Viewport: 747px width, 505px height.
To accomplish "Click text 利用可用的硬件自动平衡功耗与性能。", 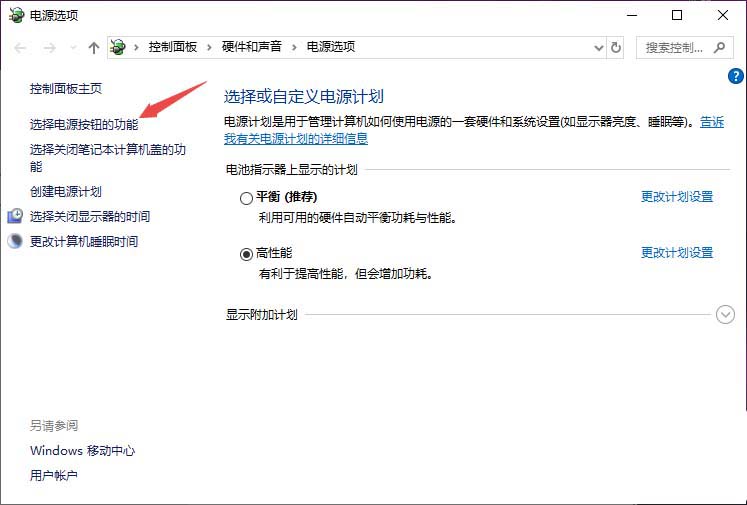I will coord(358,218).
